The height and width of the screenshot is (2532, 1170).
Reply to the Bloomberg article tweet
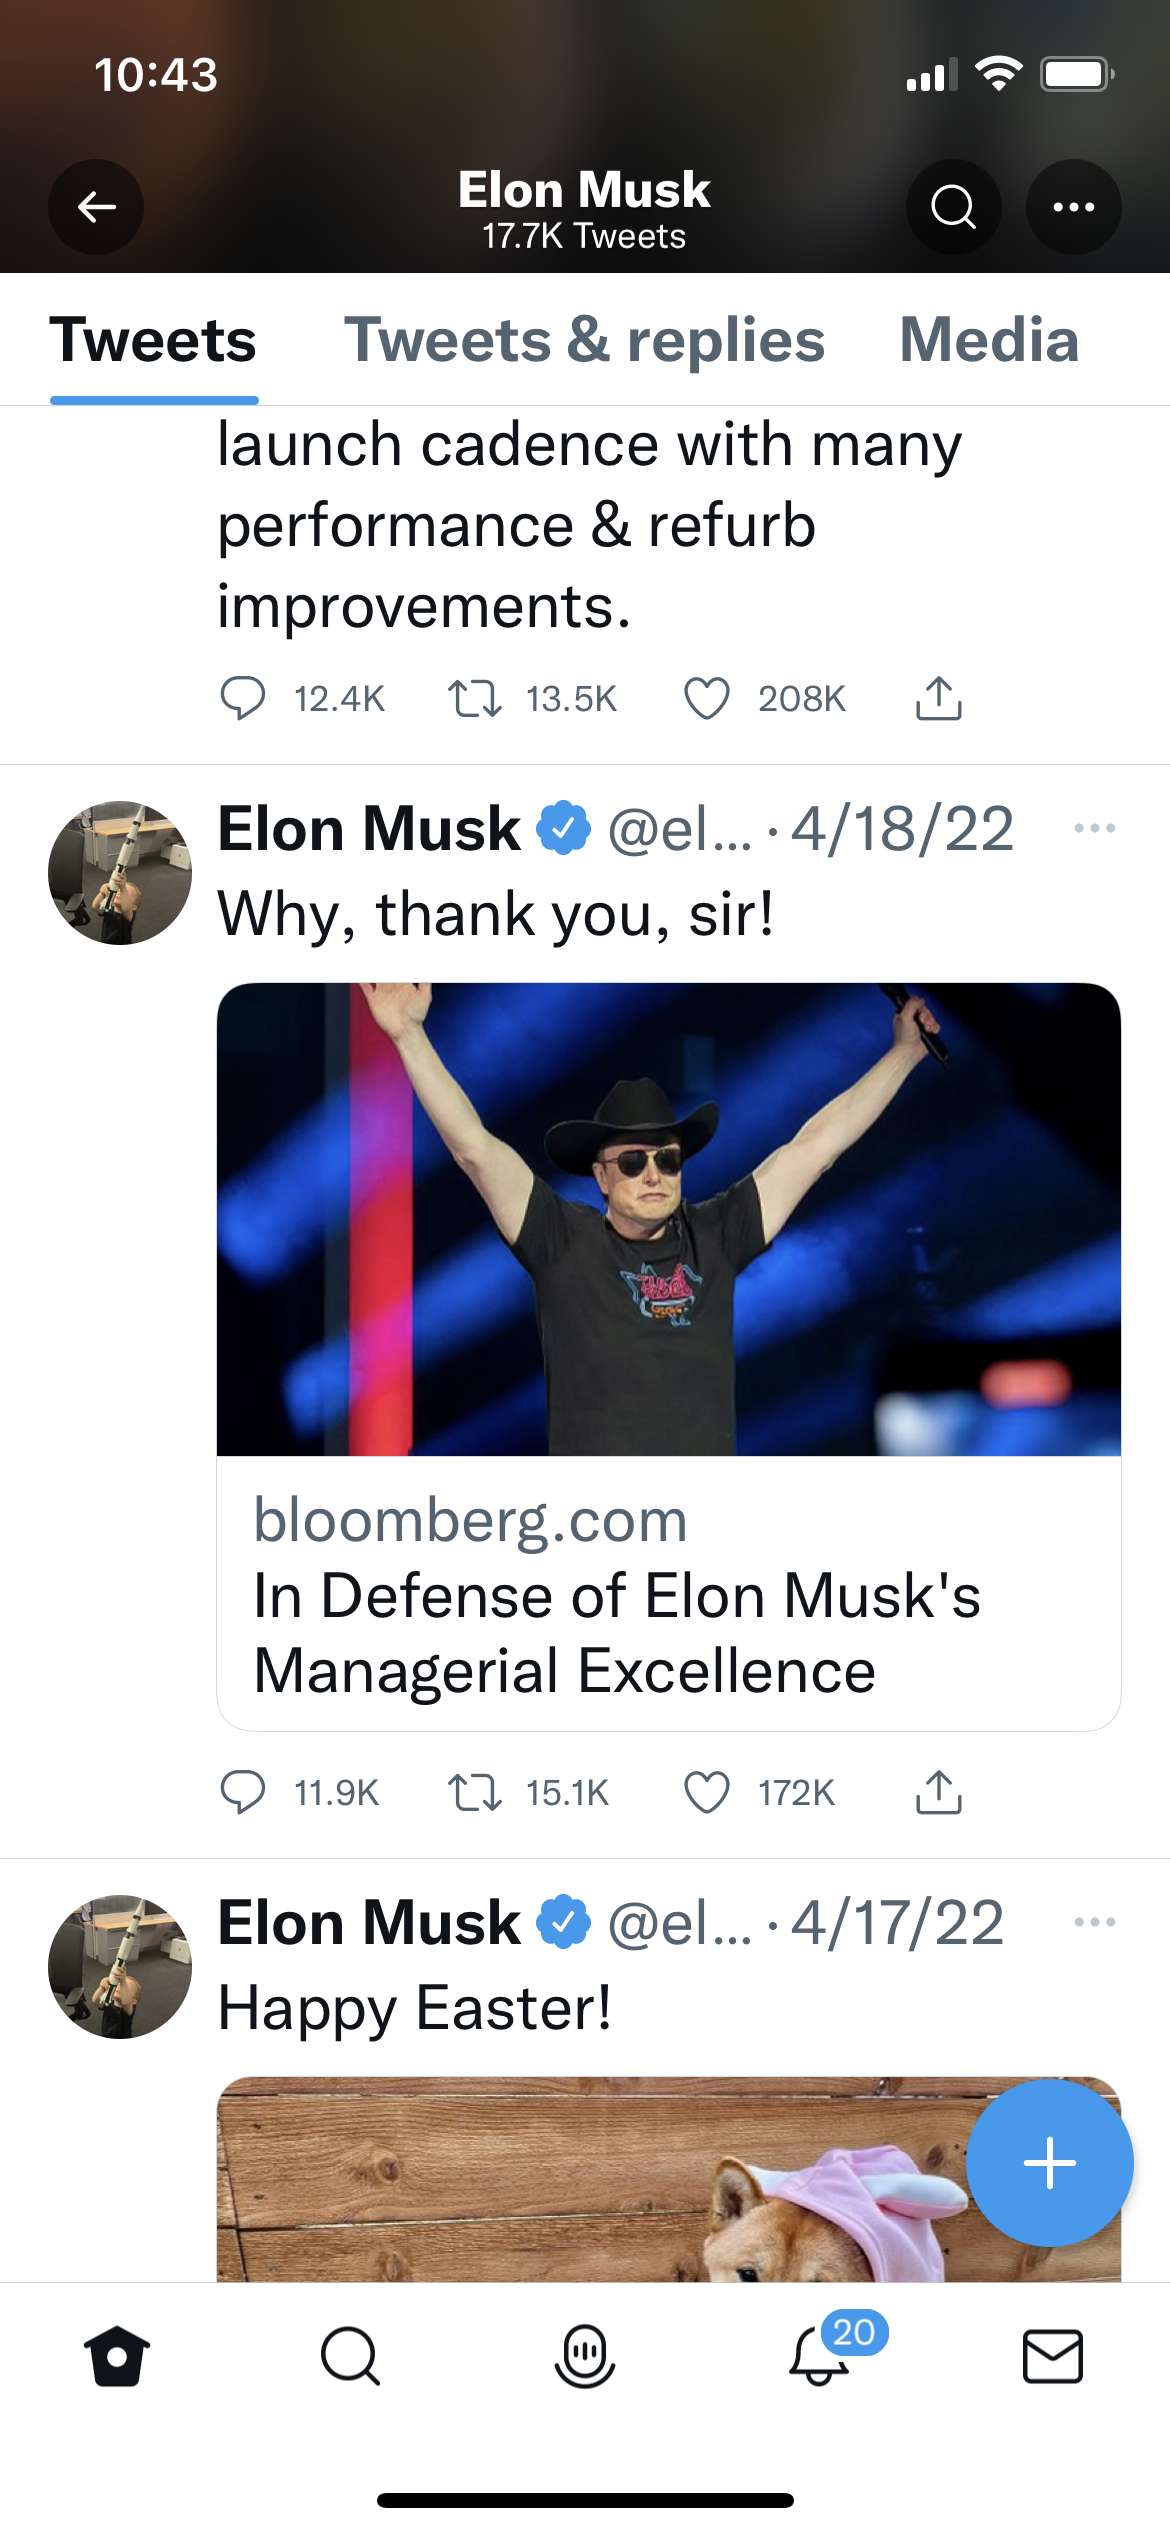point(242,1792)
